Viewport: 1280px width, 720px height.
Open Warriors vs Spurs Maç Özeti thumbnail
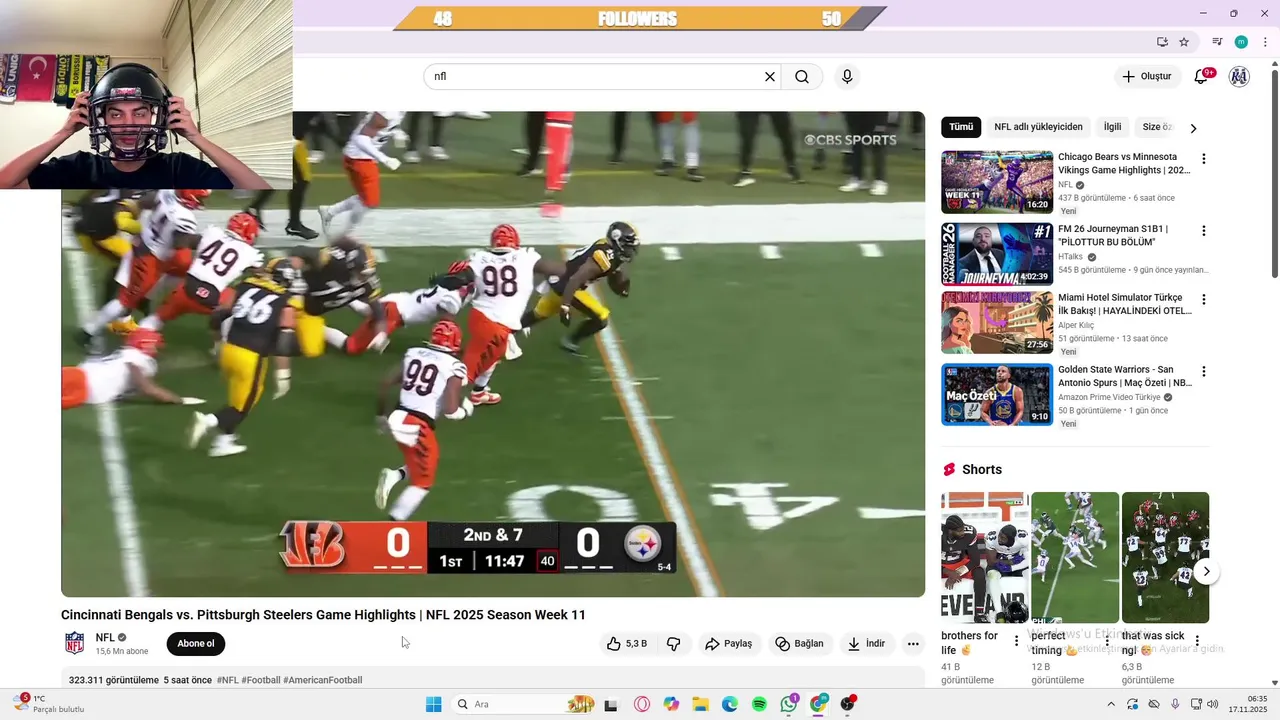pos(997,395)
